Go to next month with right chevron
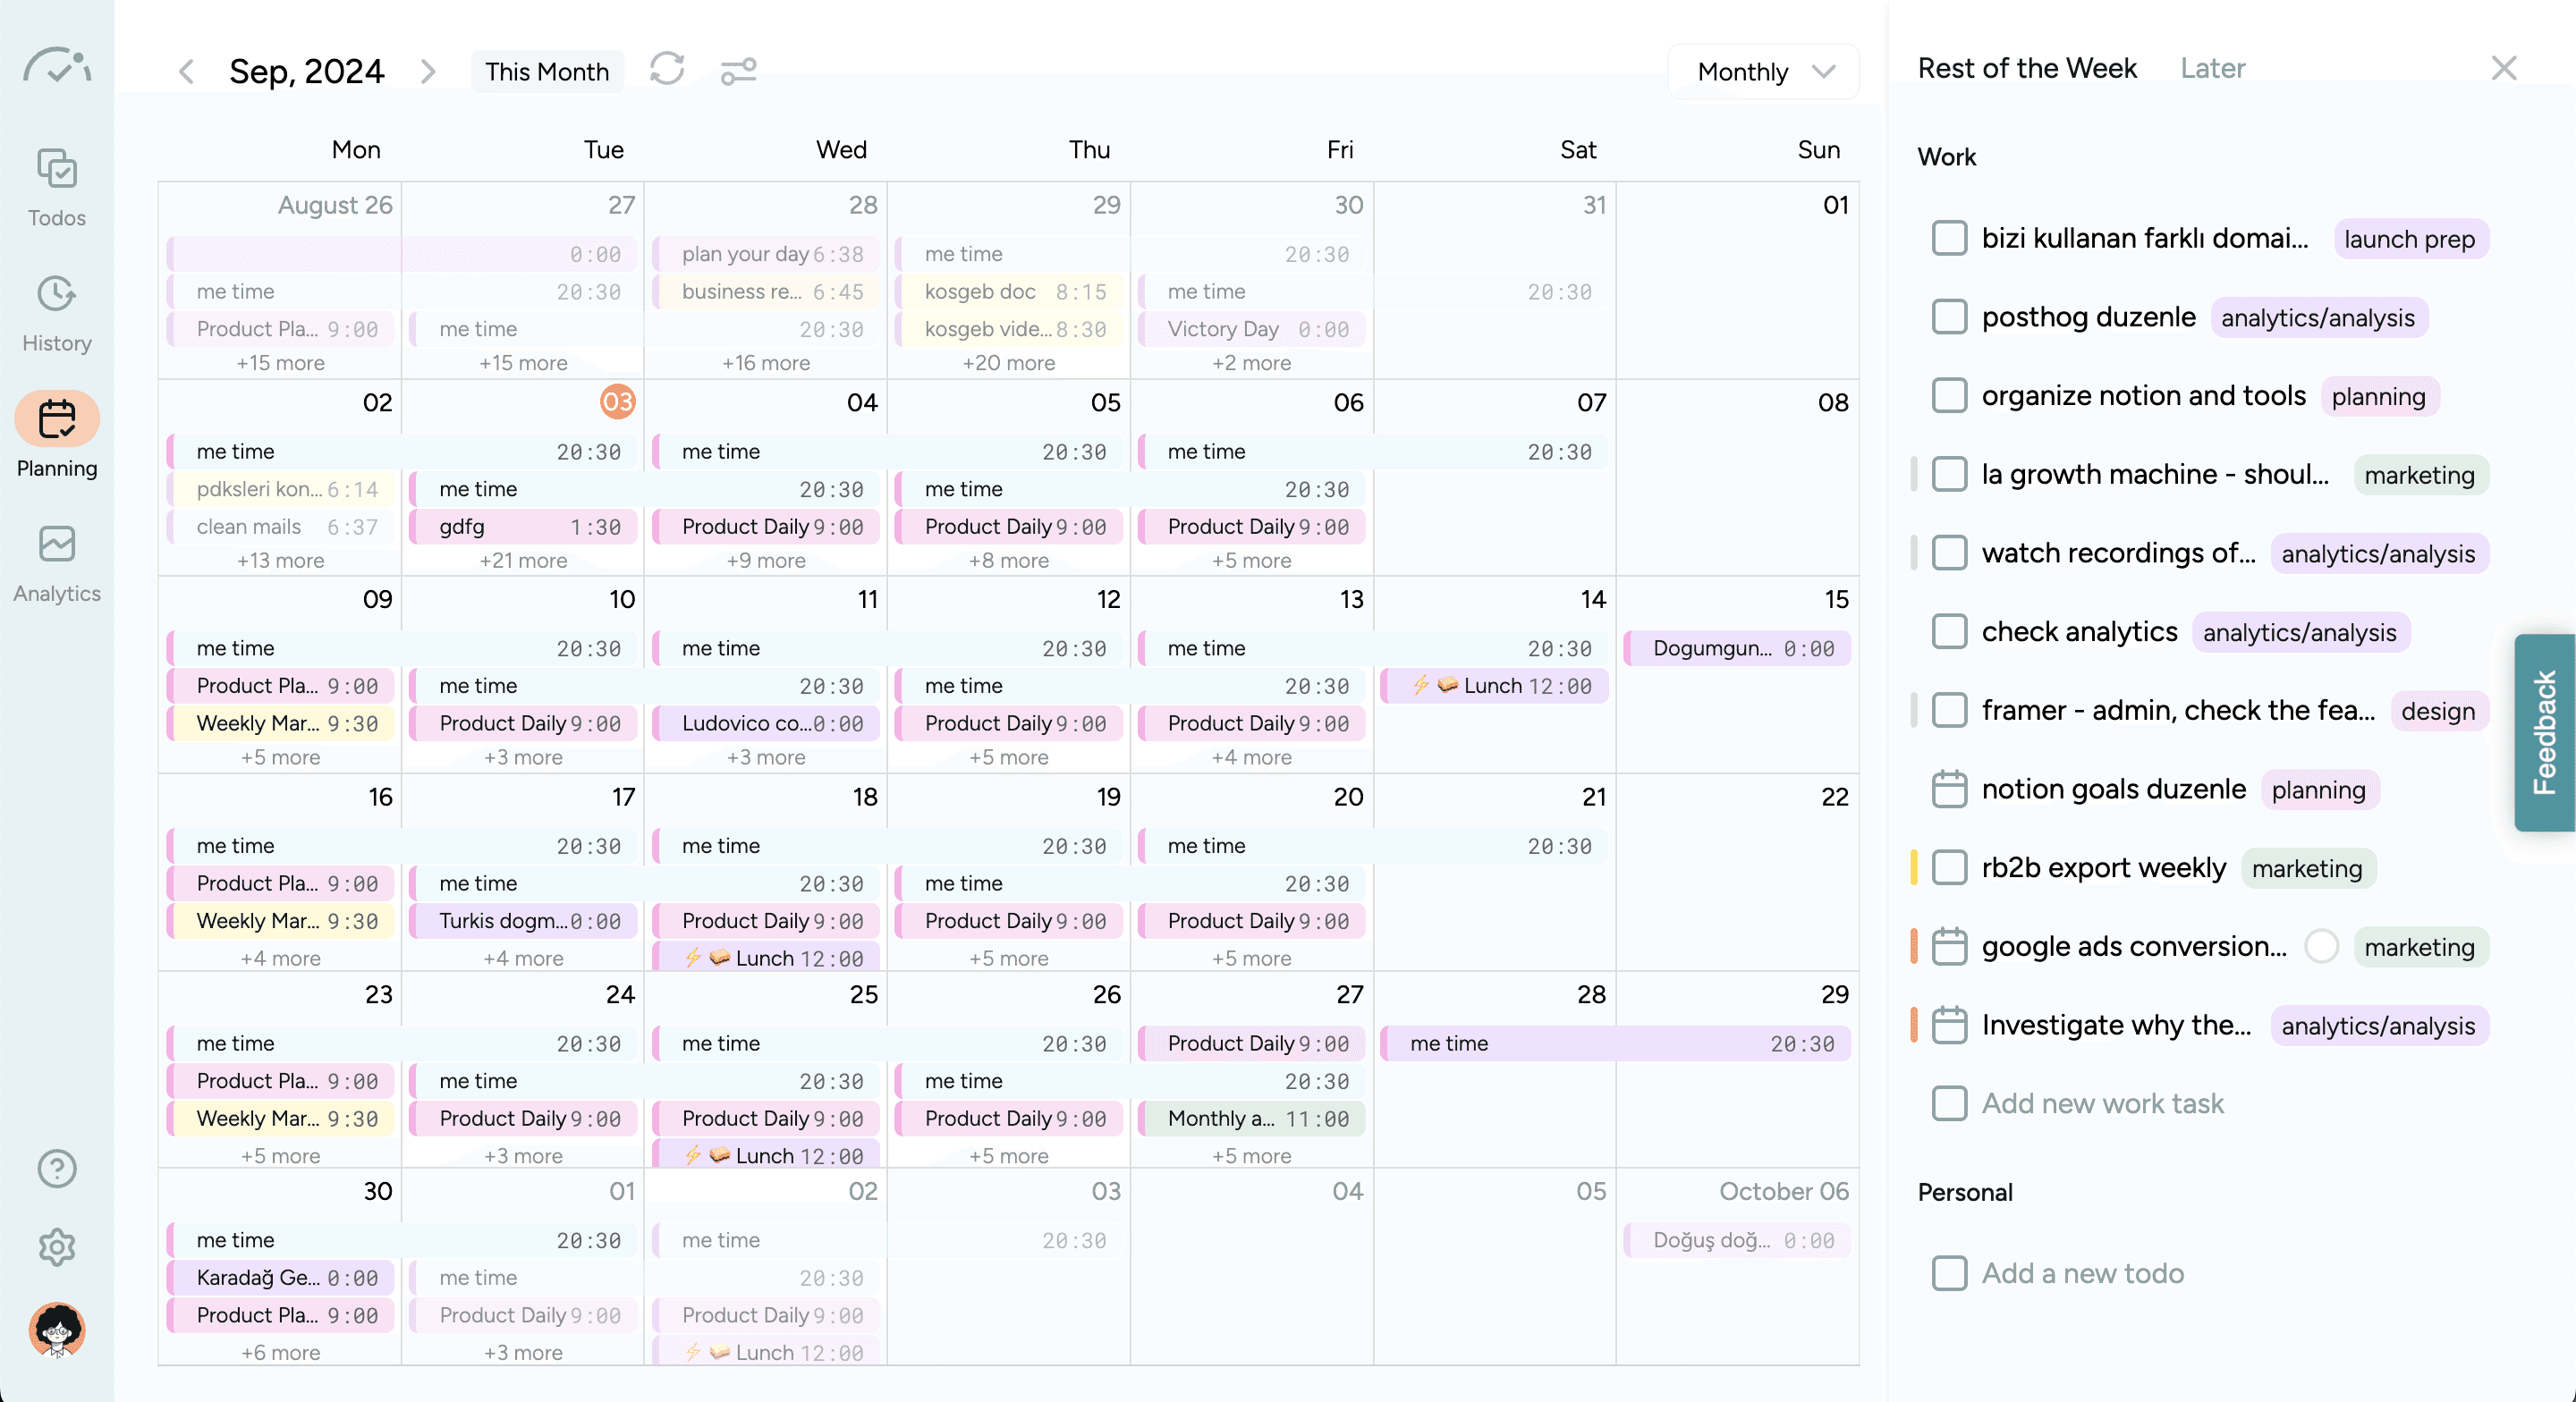The height and width of the screenshot is (1402, 2576). (428, 71)
